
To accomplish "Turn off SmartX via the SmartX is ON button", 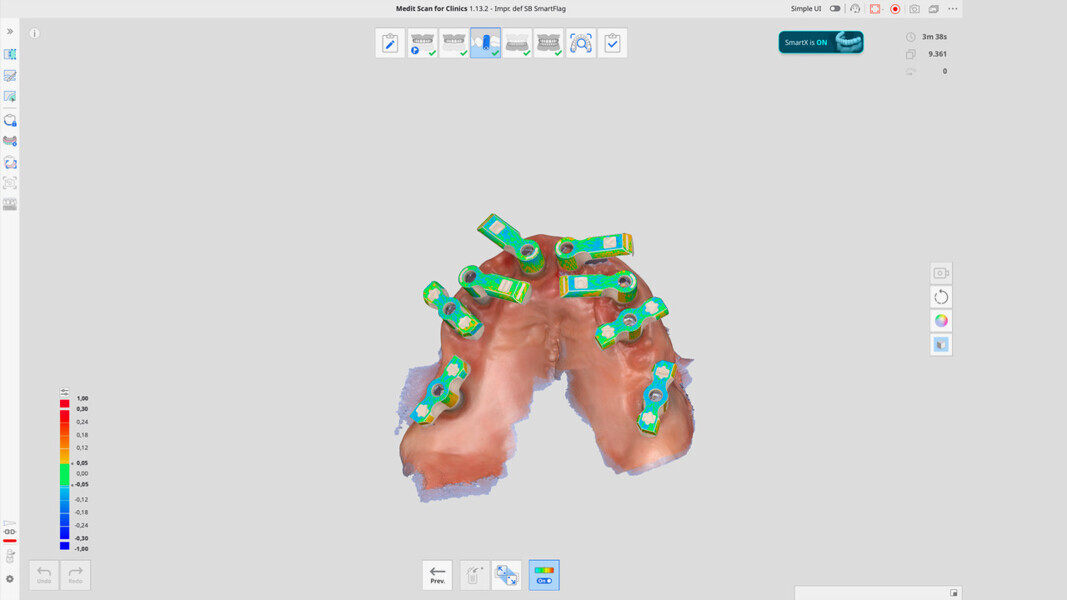I will click(x=820, y=43).
